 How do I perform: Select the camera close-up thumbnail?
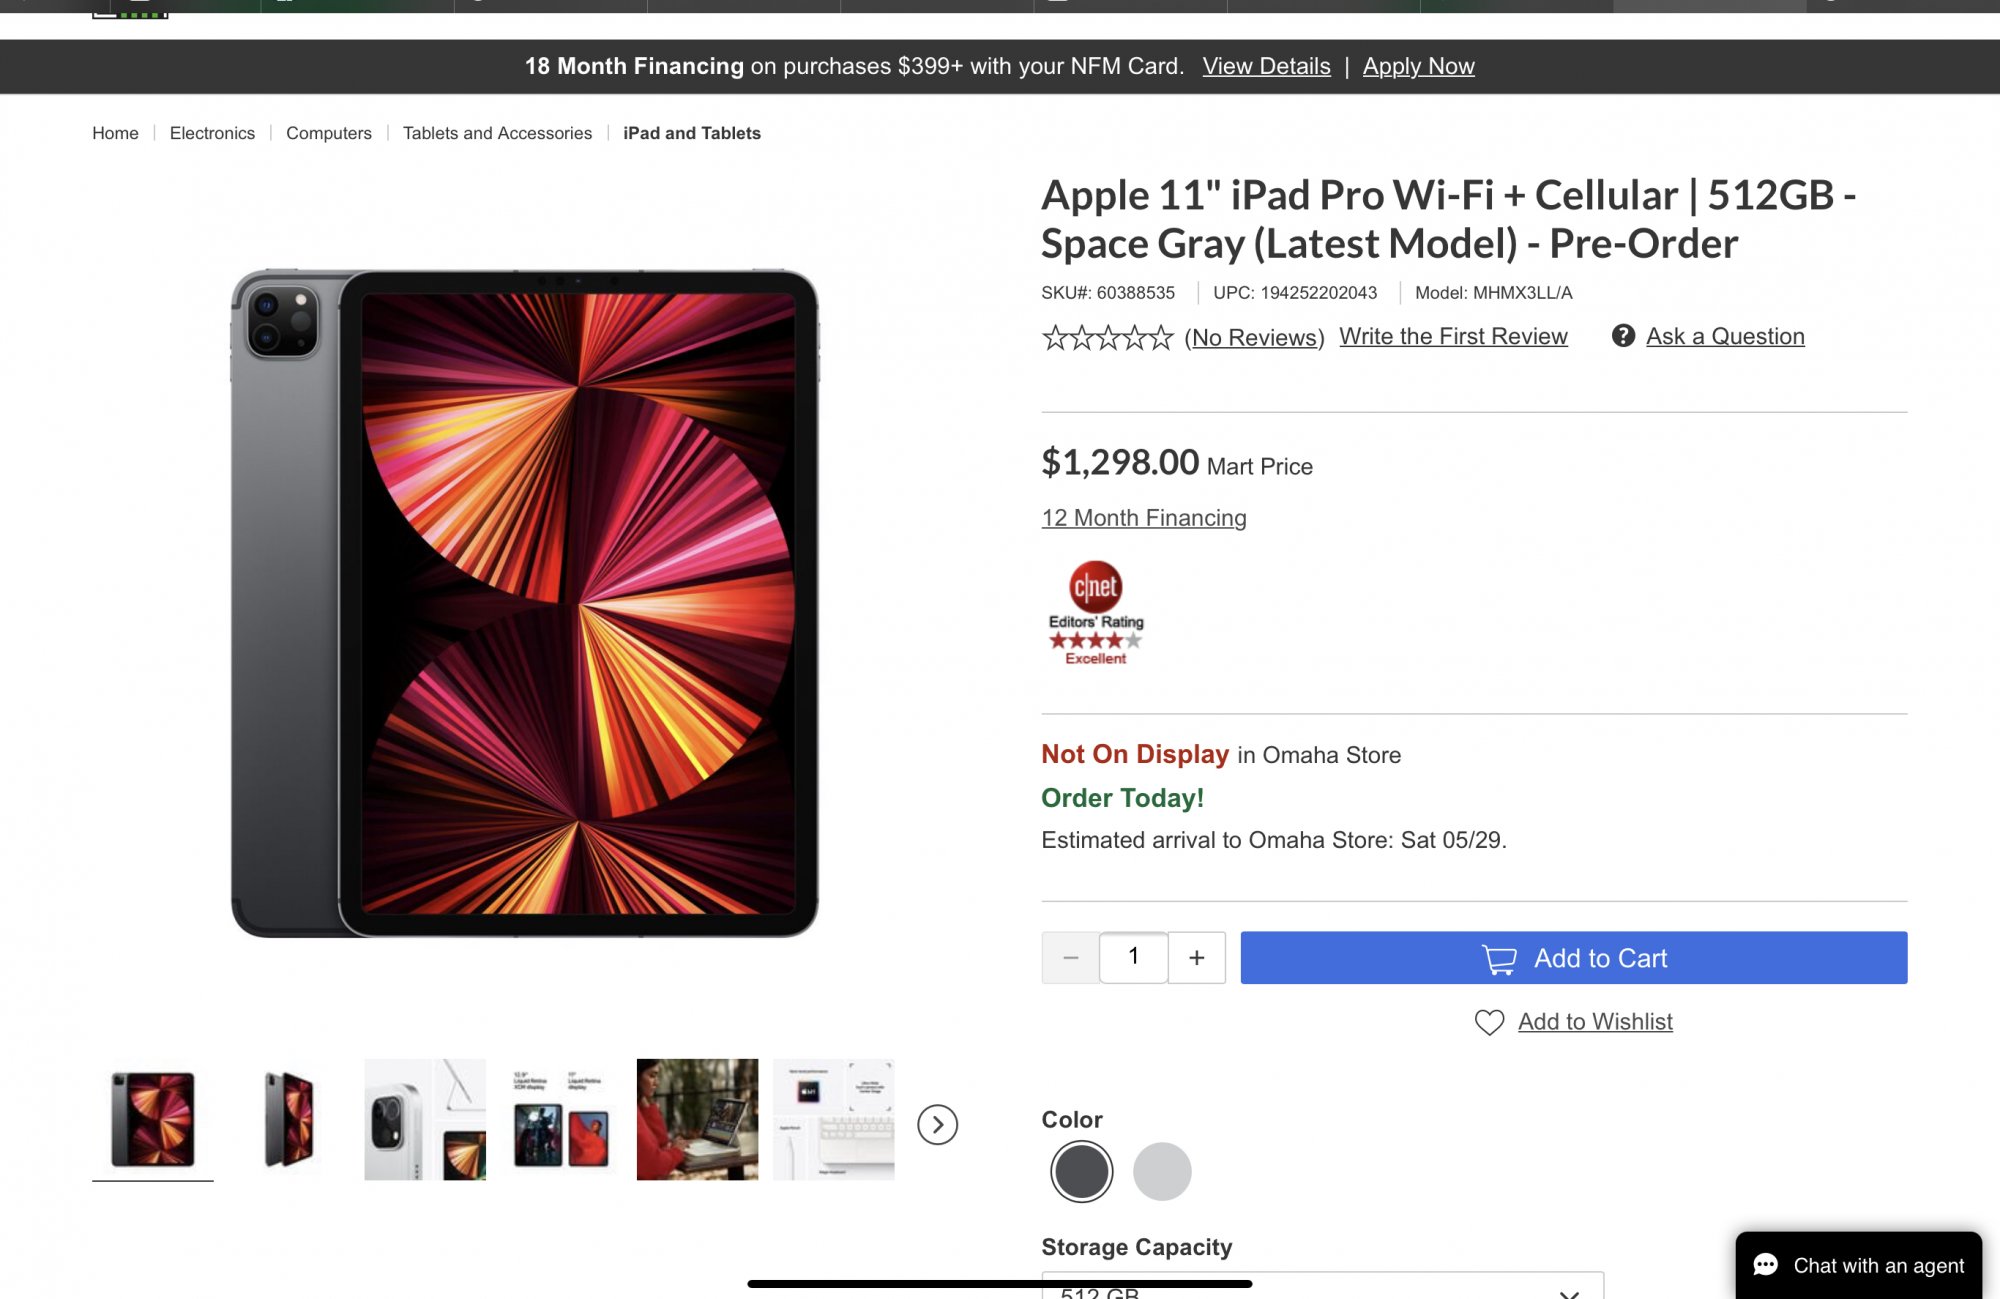(424, 1119)
